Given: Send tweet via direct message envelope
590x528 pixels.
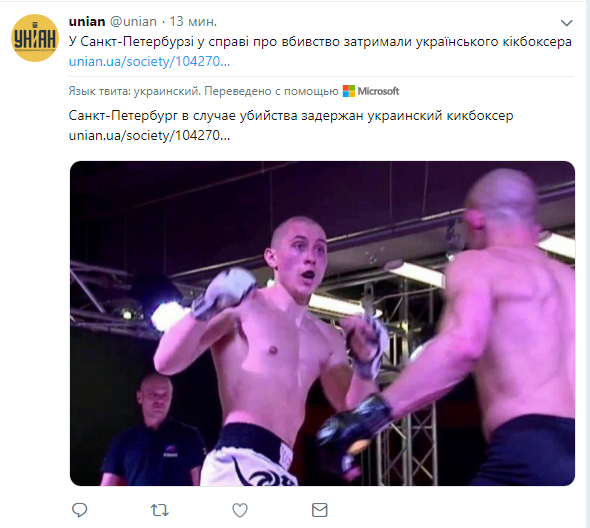Looking at the screenshot, I should [320, 510].
